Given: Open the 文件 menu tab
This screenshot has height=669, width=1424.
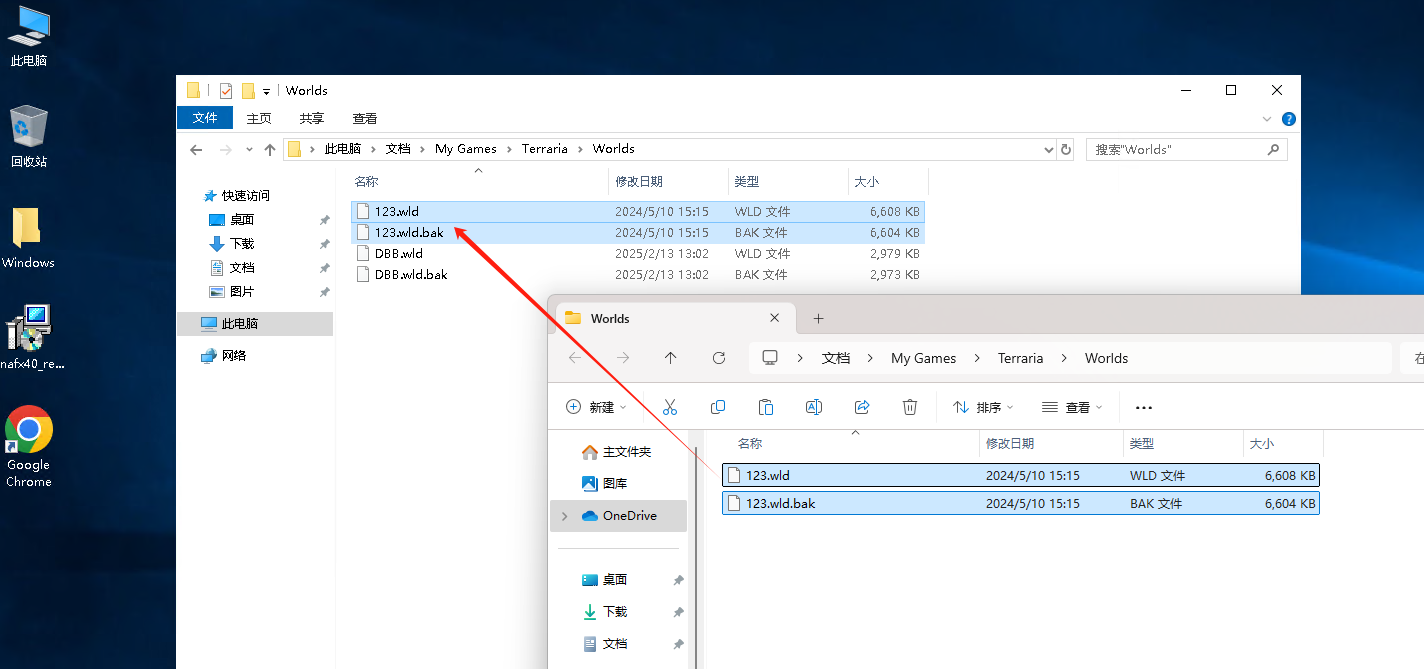Looking at the screenshot, I should [x=205, y=118].
